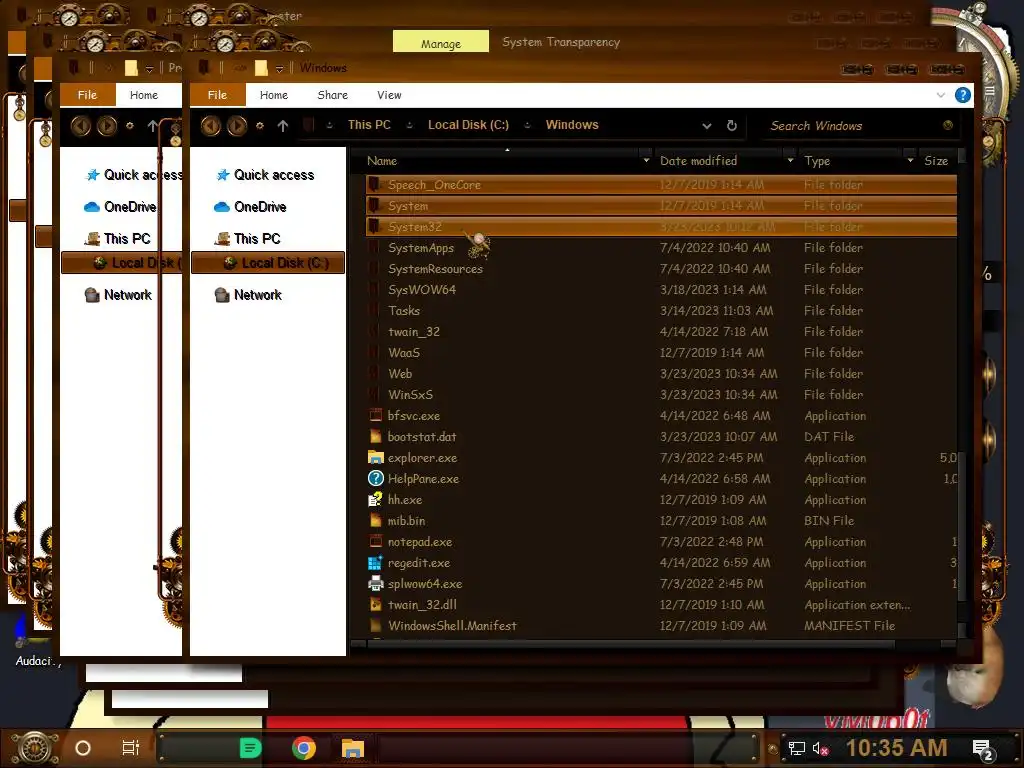Open File Explorer from the taskbar
Viewport: 1024px width, 768px height.
coord(353,748)
